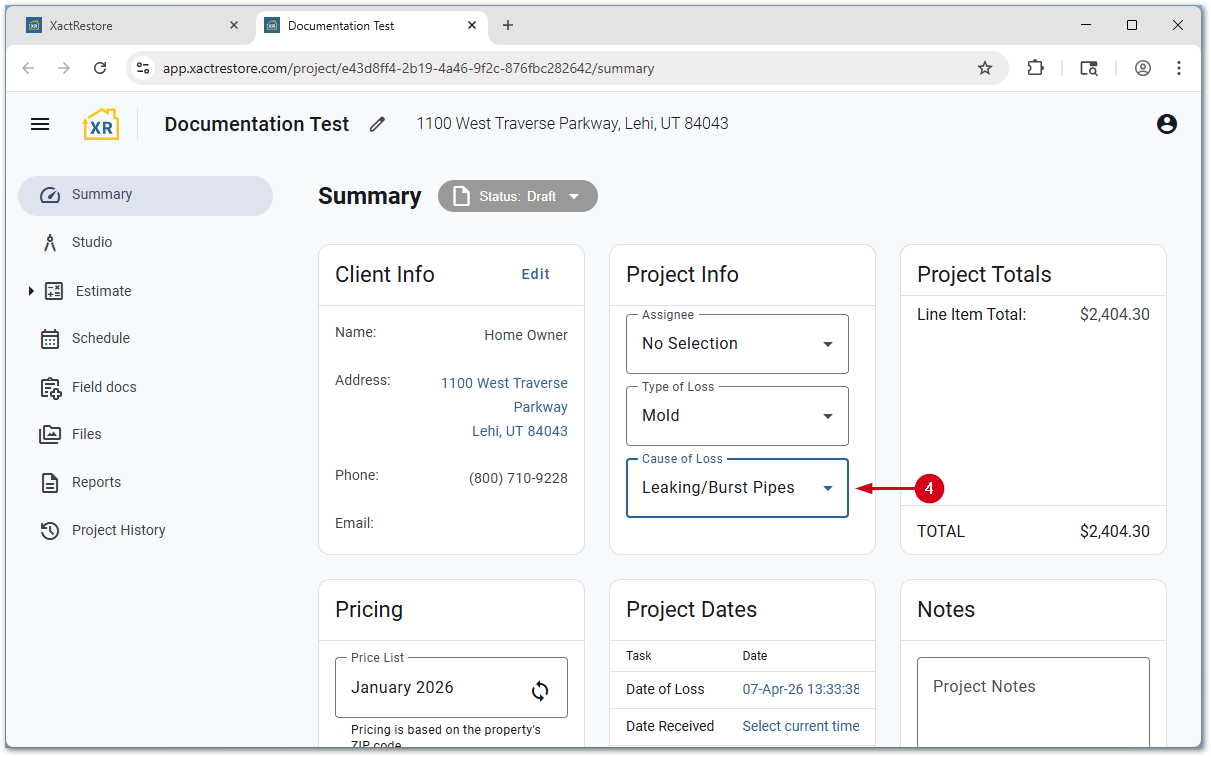This screenshot has width=1211, height=757.
Task: Bookmark this page with the star icon
Action: [985, 68]
